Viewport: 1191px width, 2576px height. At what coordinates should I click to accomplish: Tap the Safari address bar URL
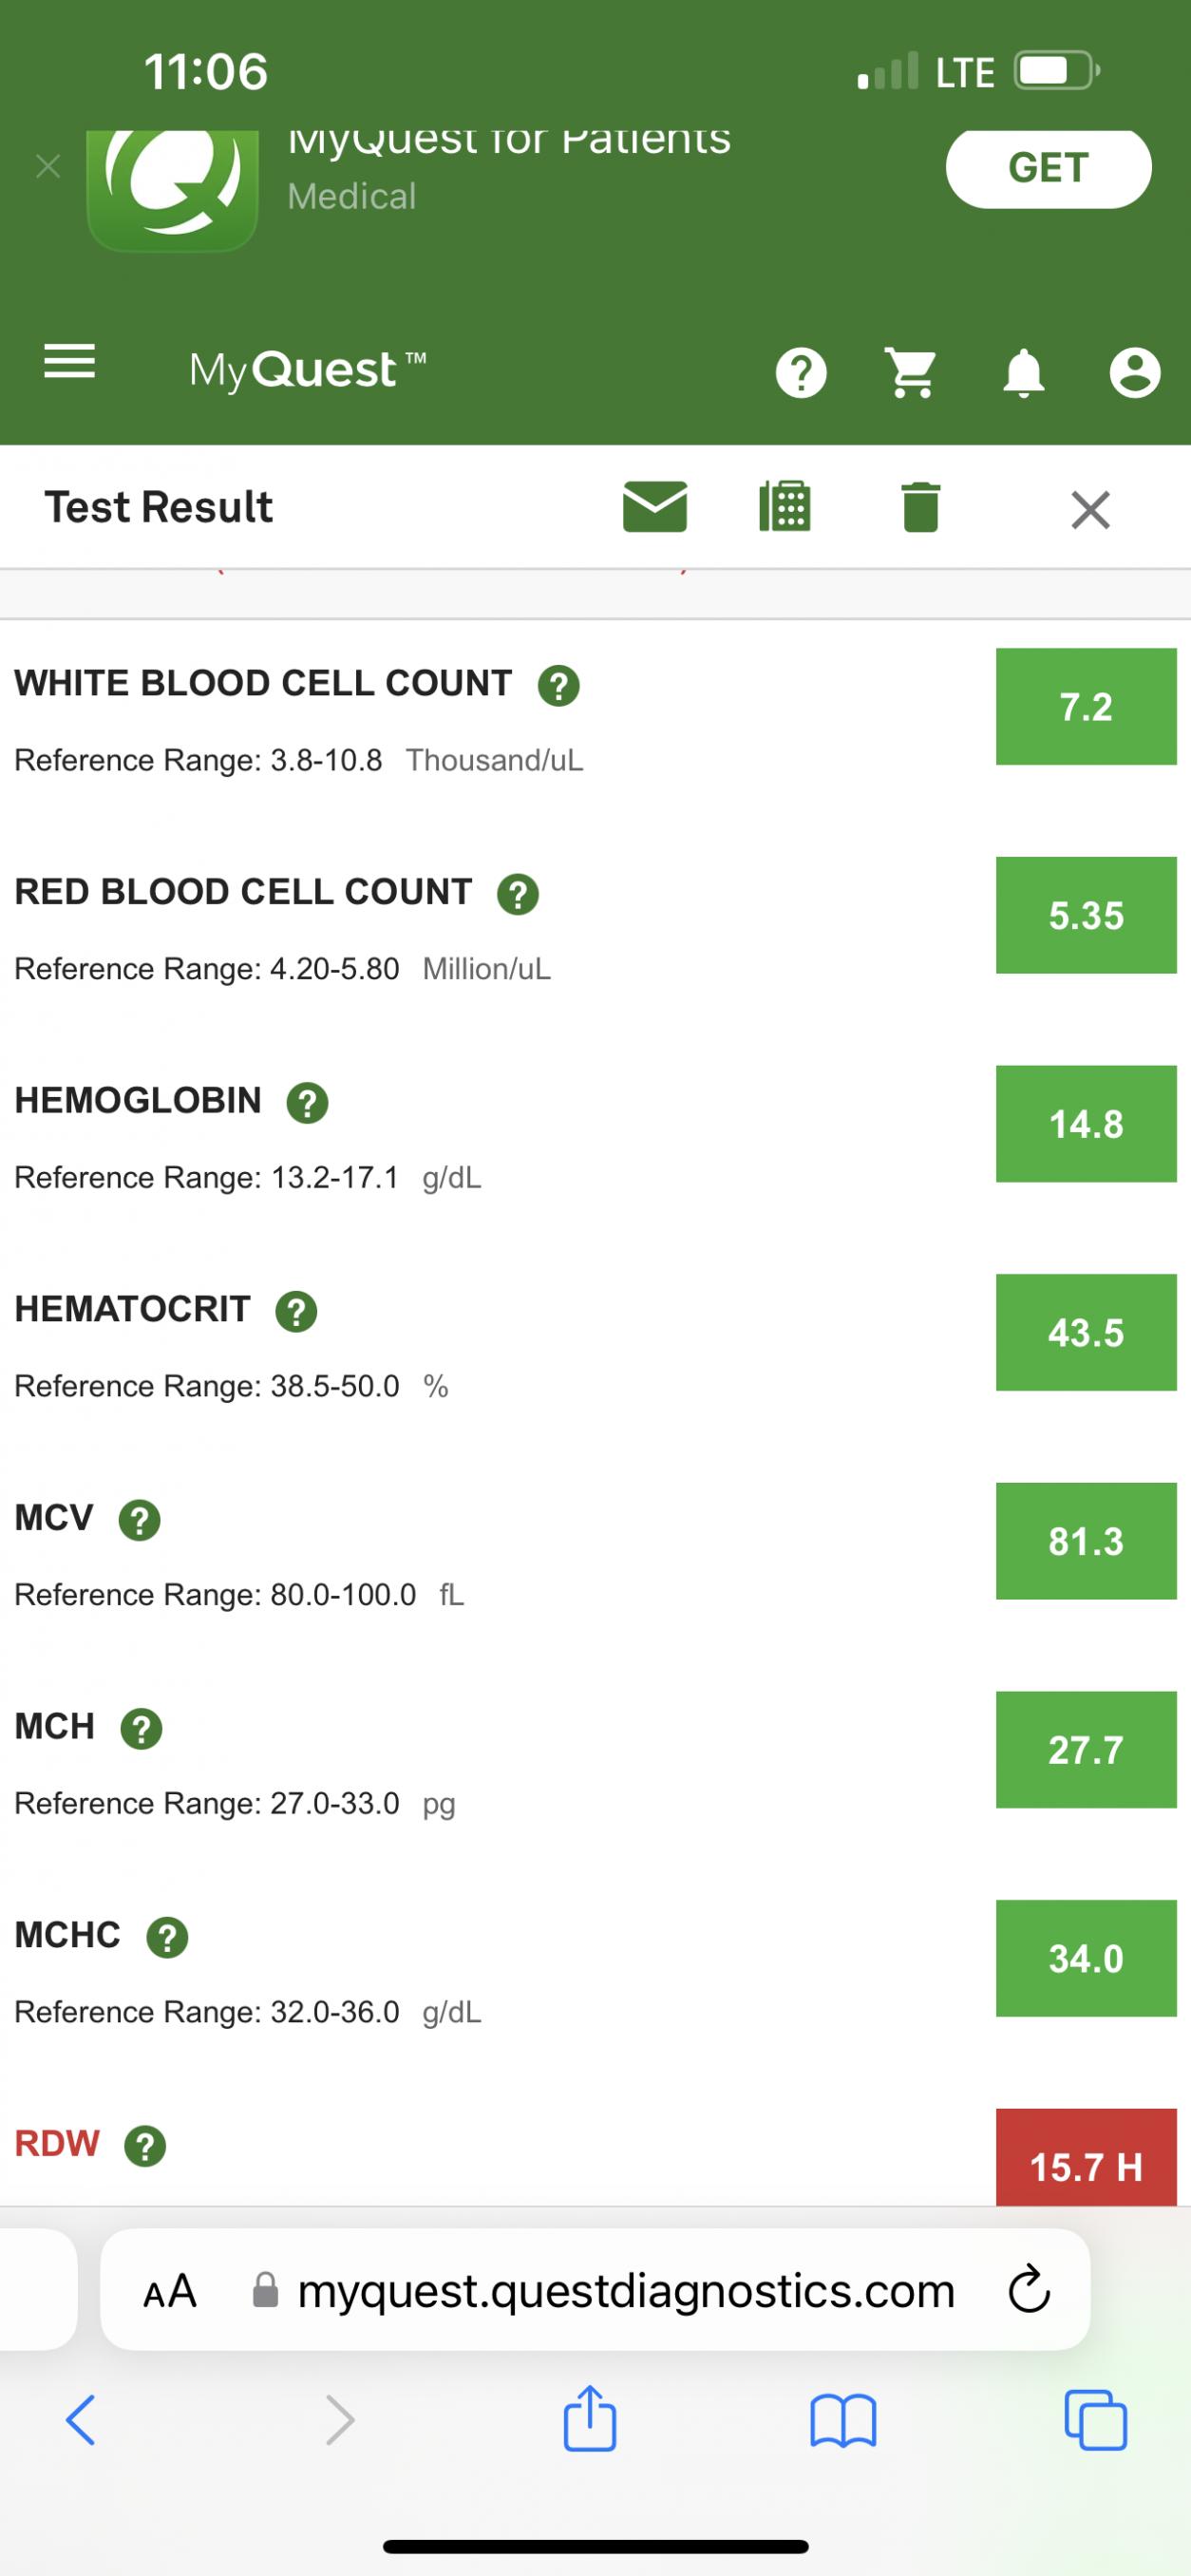click(625, 2290)
